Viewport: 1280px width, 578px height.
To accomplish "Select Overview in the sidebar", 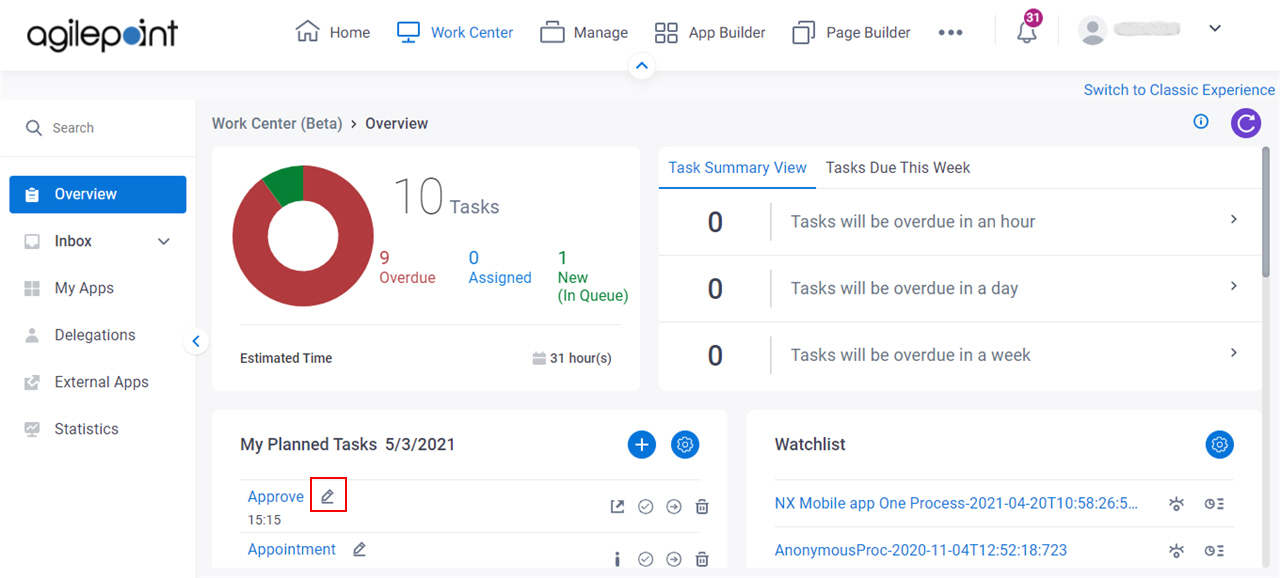I will click(x=98, y=194).
